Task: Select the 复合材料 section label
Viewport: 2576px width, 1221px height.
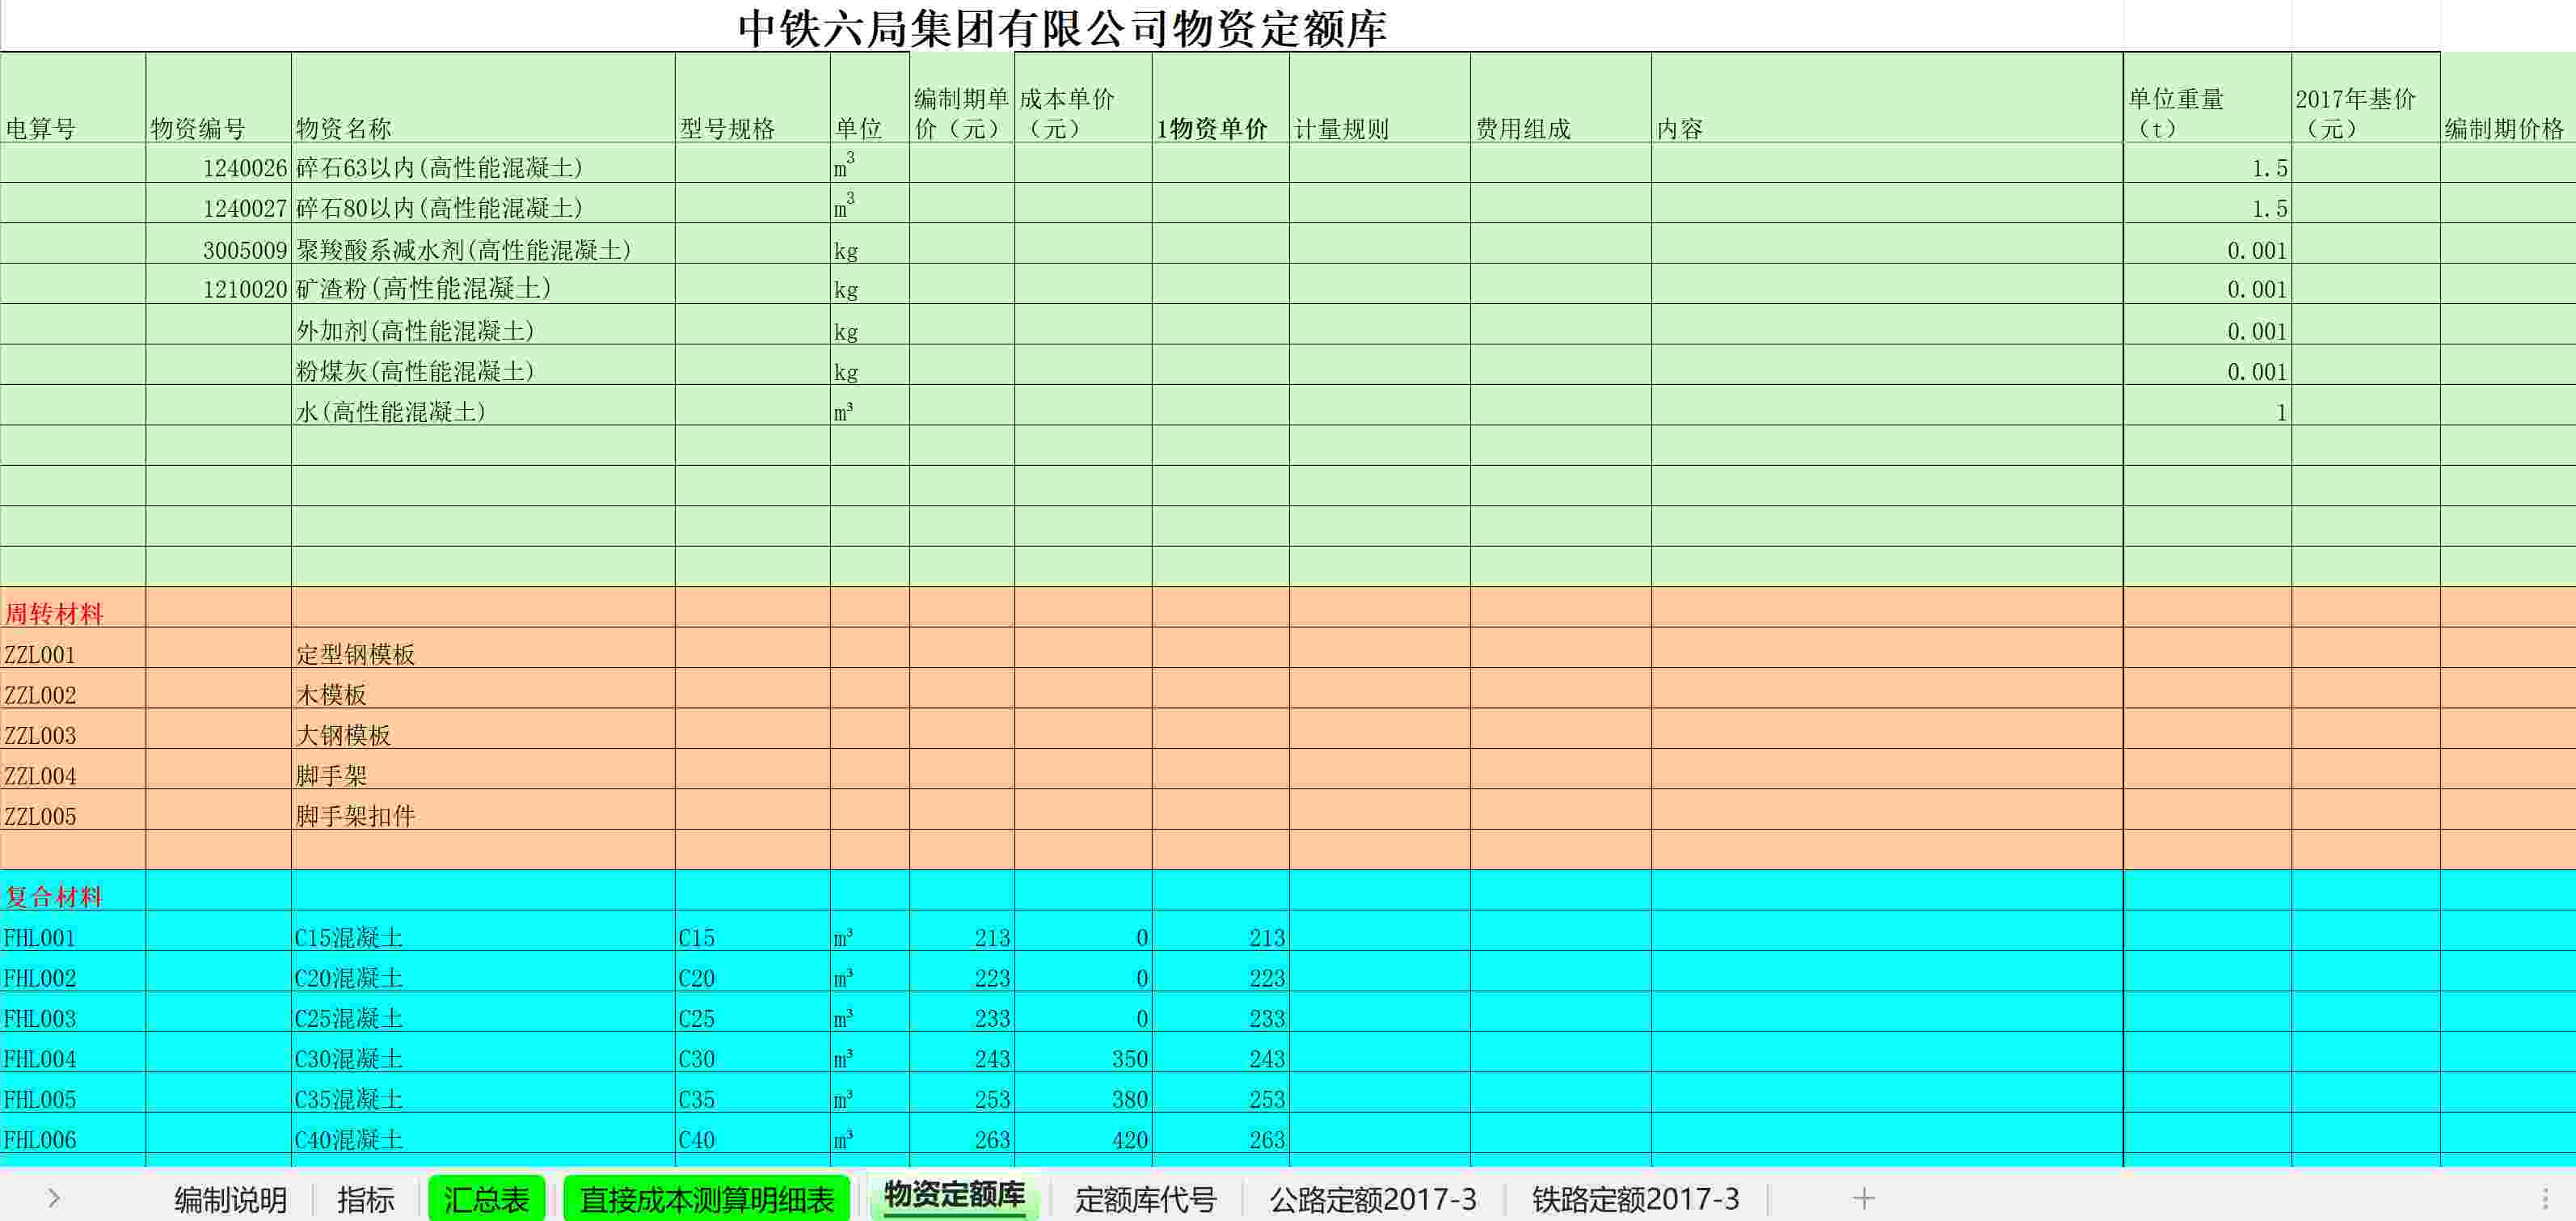Action: pos(73,891)
